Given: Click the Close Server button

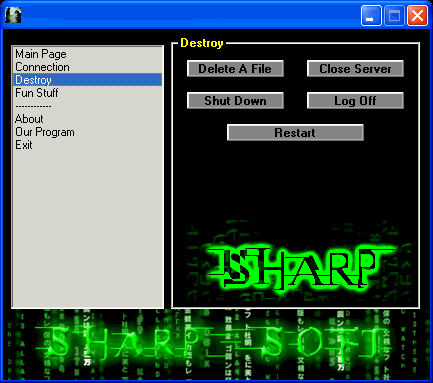Looking at the screenshot, I should (355, 69).
